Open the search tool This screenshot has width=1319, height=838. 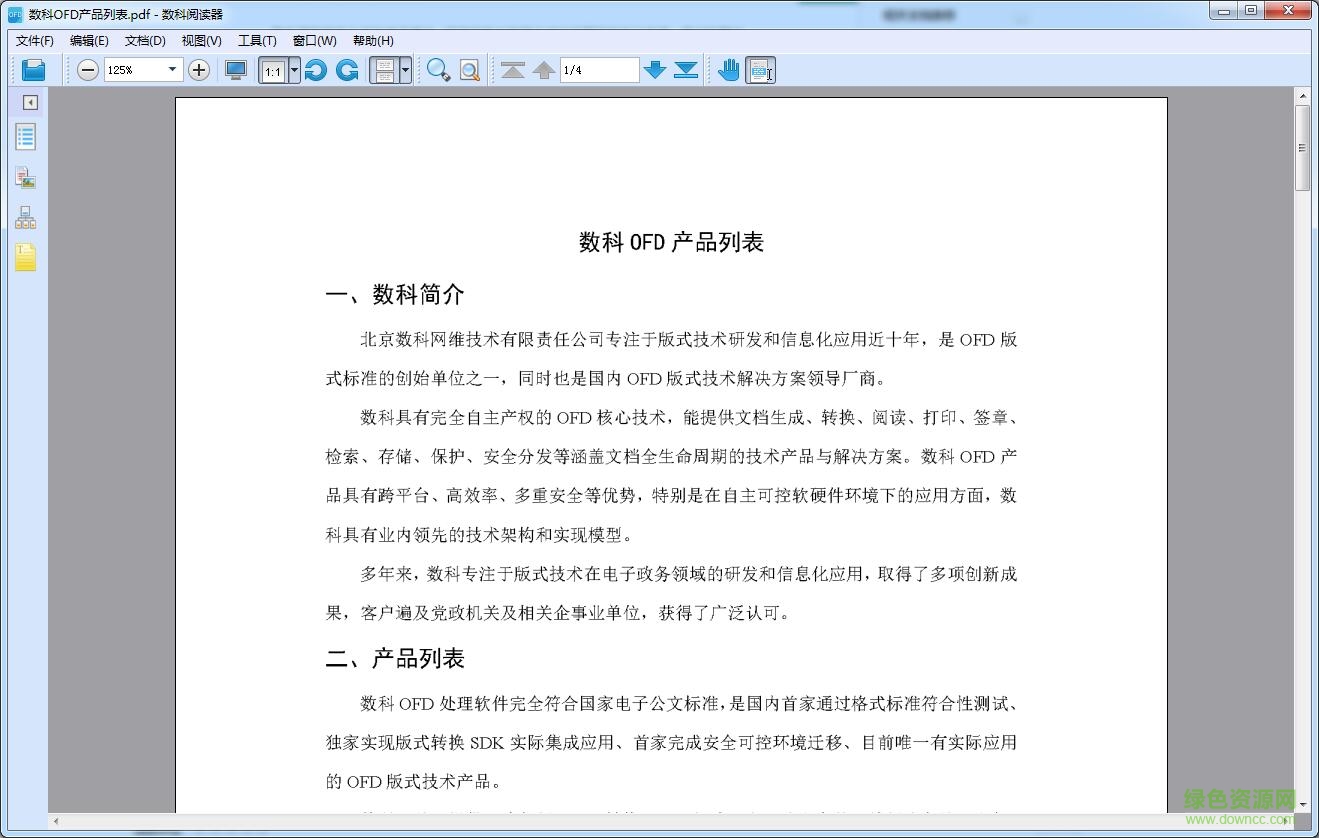coord(439,70)
